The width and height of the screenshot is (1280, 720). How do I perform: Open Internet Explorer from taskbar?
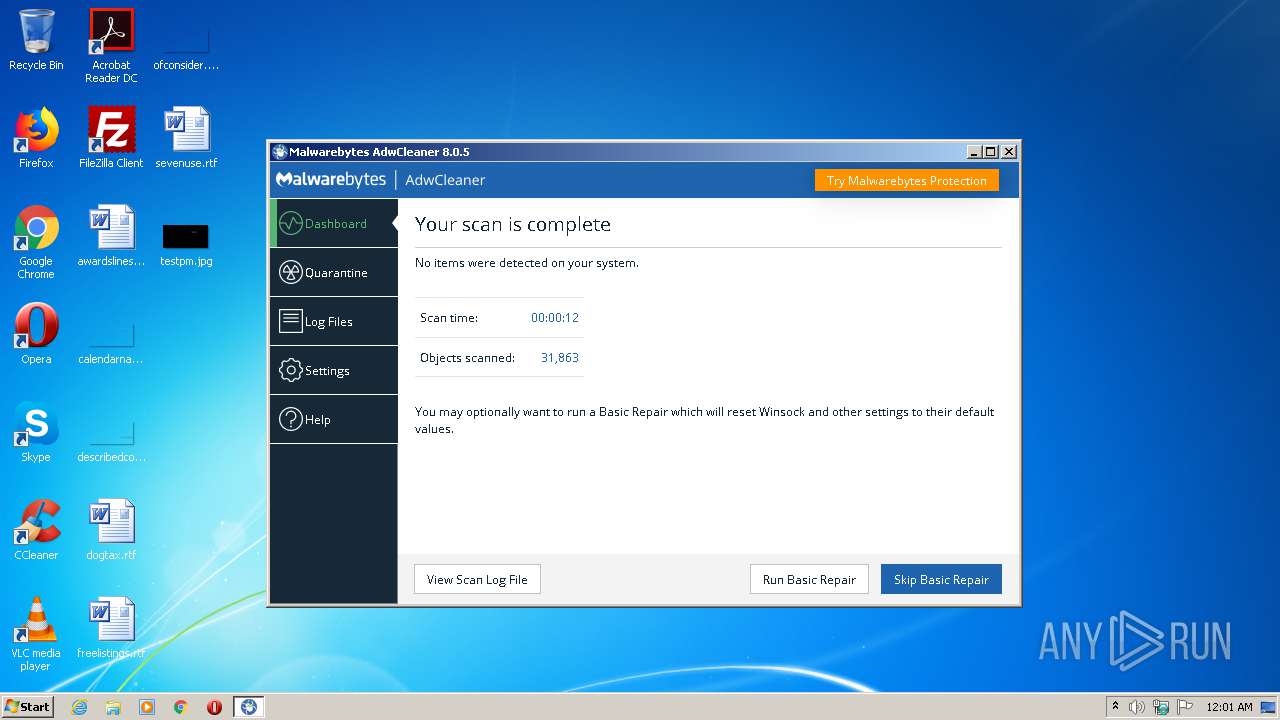(x=79, y=707)
